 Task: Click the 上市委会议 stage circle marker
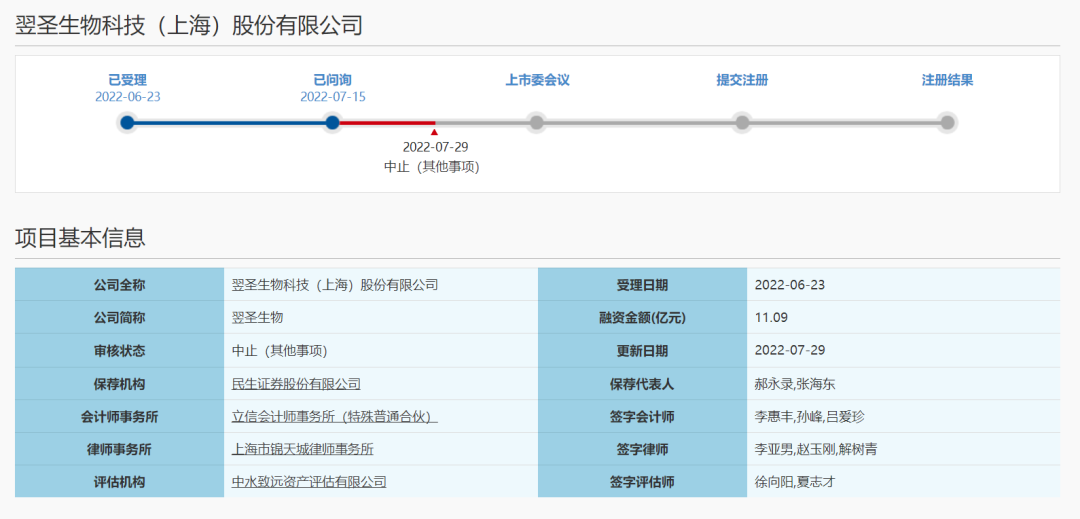(537, 123)
